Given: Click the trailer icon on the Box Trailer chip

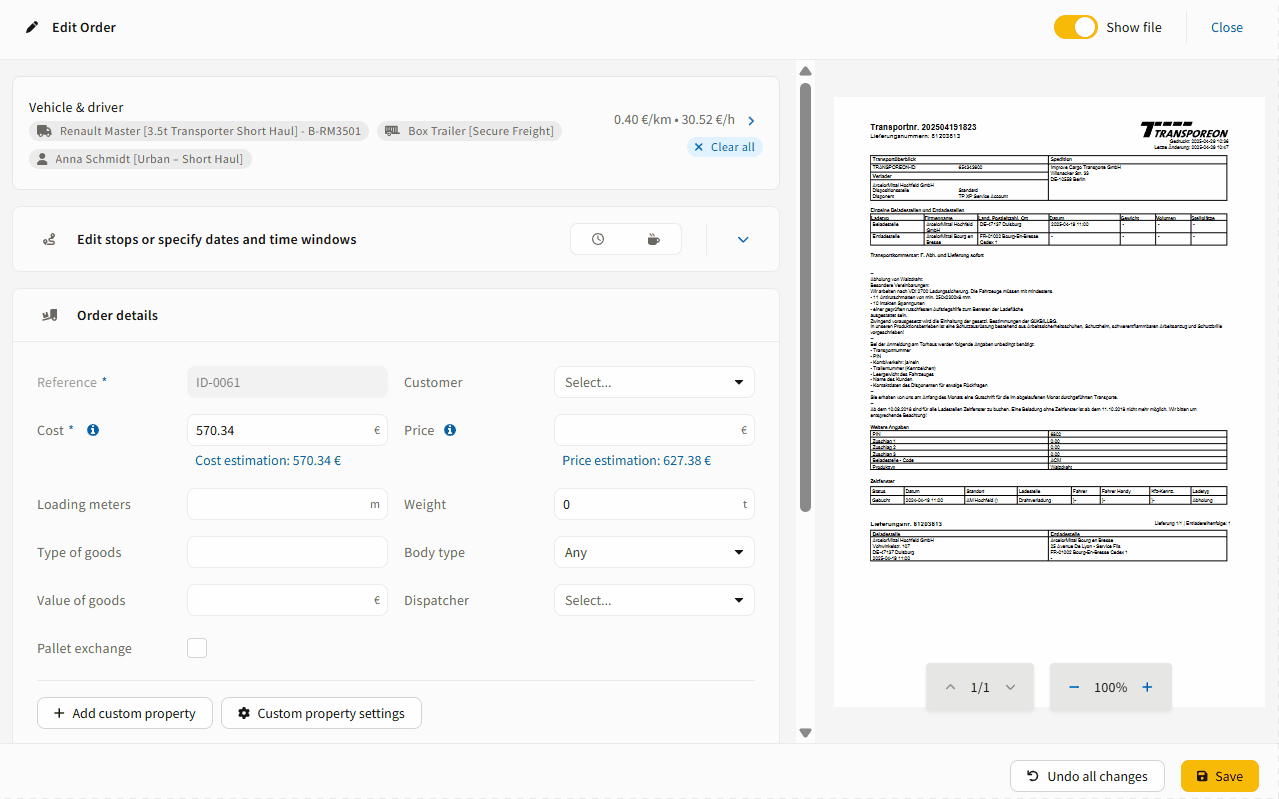Looking at the screenshot, I should (x=392, y=130).
